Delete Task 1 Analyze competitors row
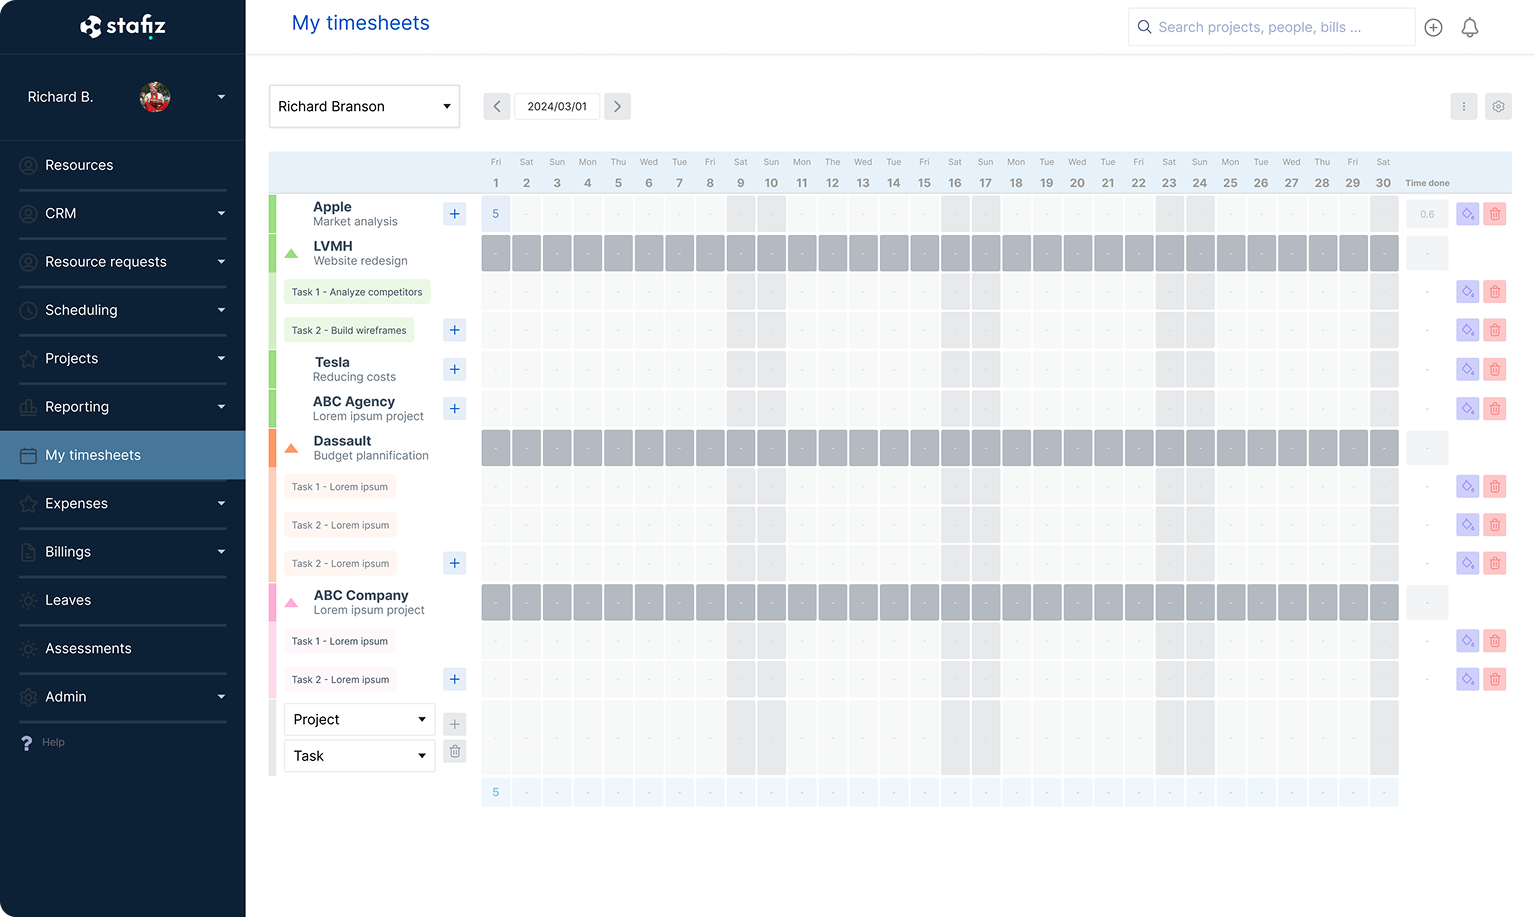This screenshot has height=917, width=1535. tap(1495, 292)
